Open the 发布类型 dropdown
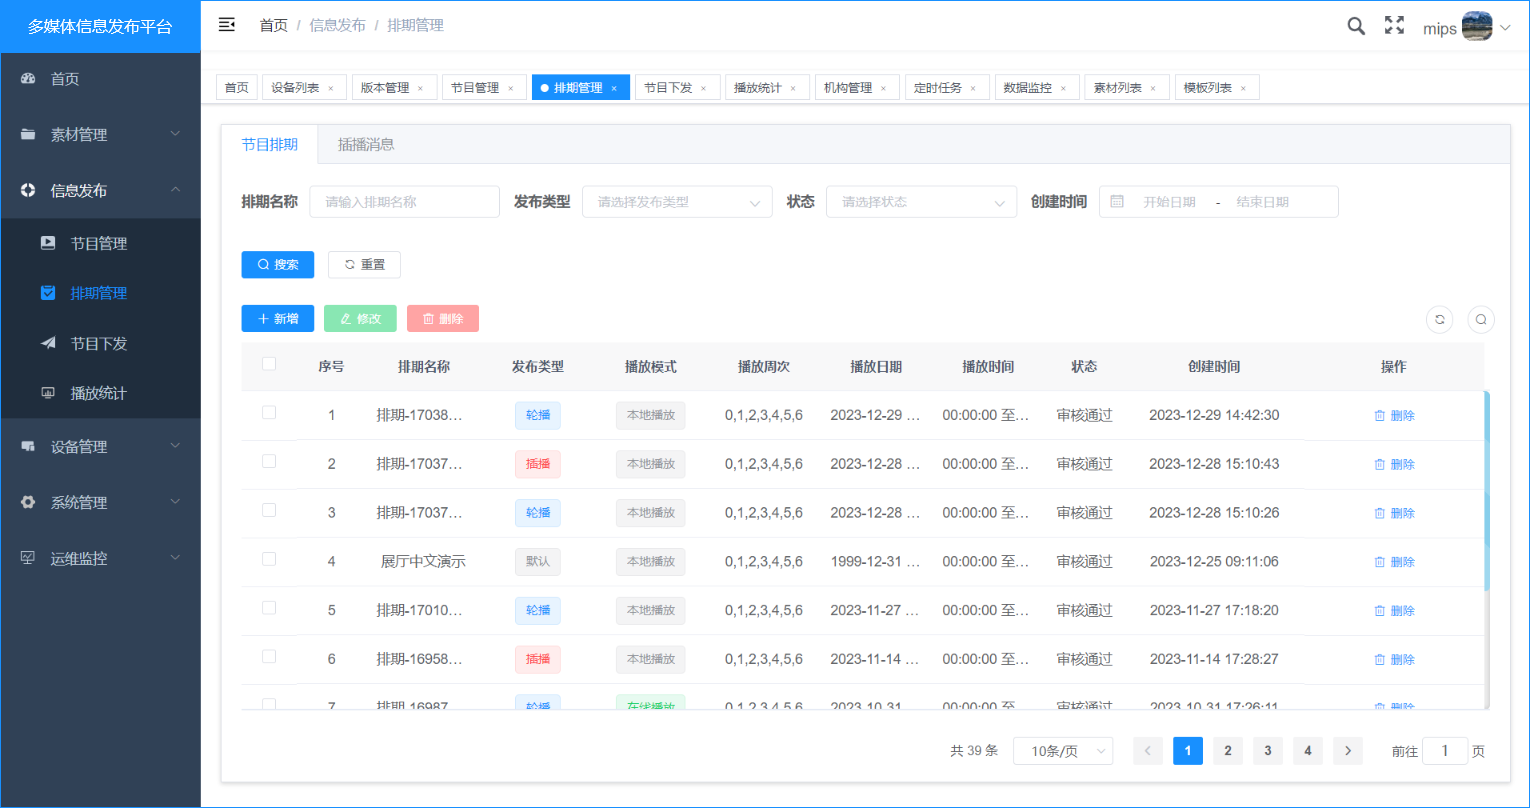 (x=677, y=201)
